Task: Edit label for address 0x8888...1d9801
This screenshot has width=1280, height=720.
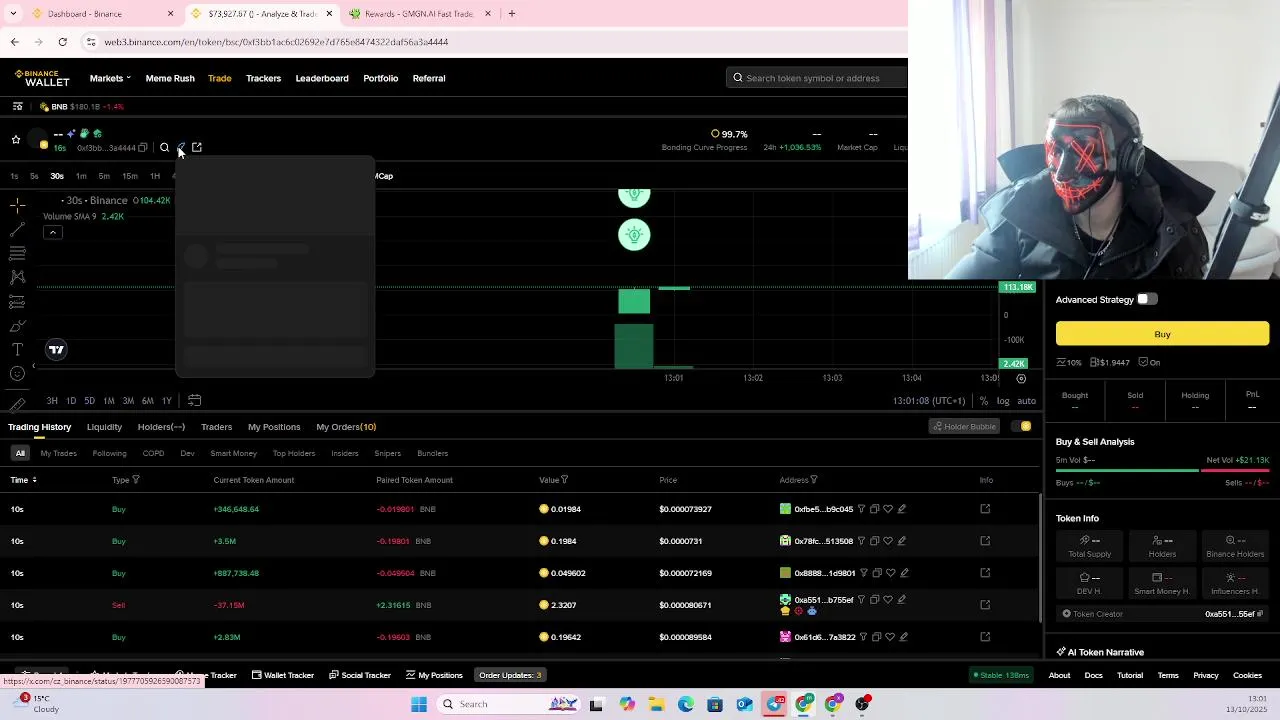Action: tap(904, 573)
